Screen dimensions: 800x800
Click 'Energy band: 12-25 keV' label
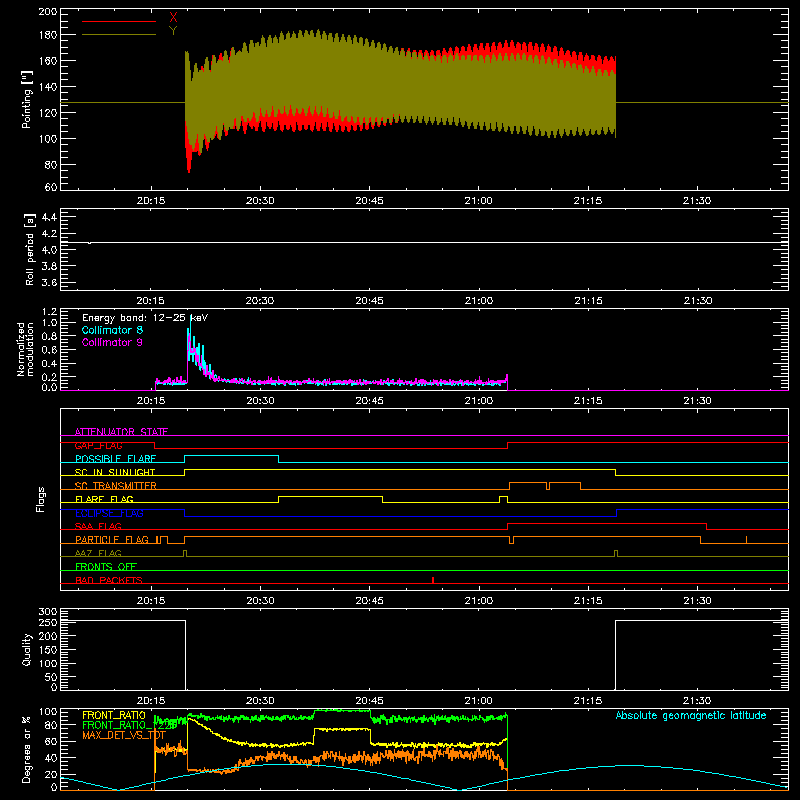pos(145,318)
